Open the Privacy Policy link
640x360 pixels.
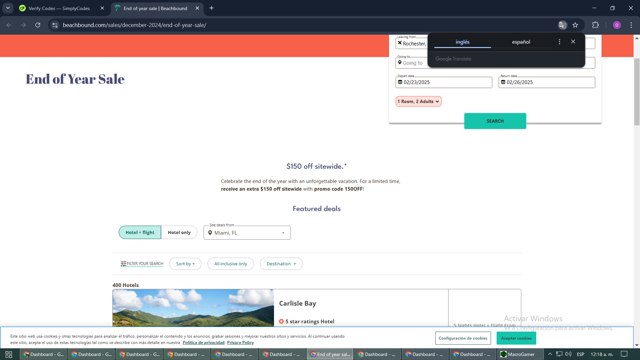pos(240,342)
